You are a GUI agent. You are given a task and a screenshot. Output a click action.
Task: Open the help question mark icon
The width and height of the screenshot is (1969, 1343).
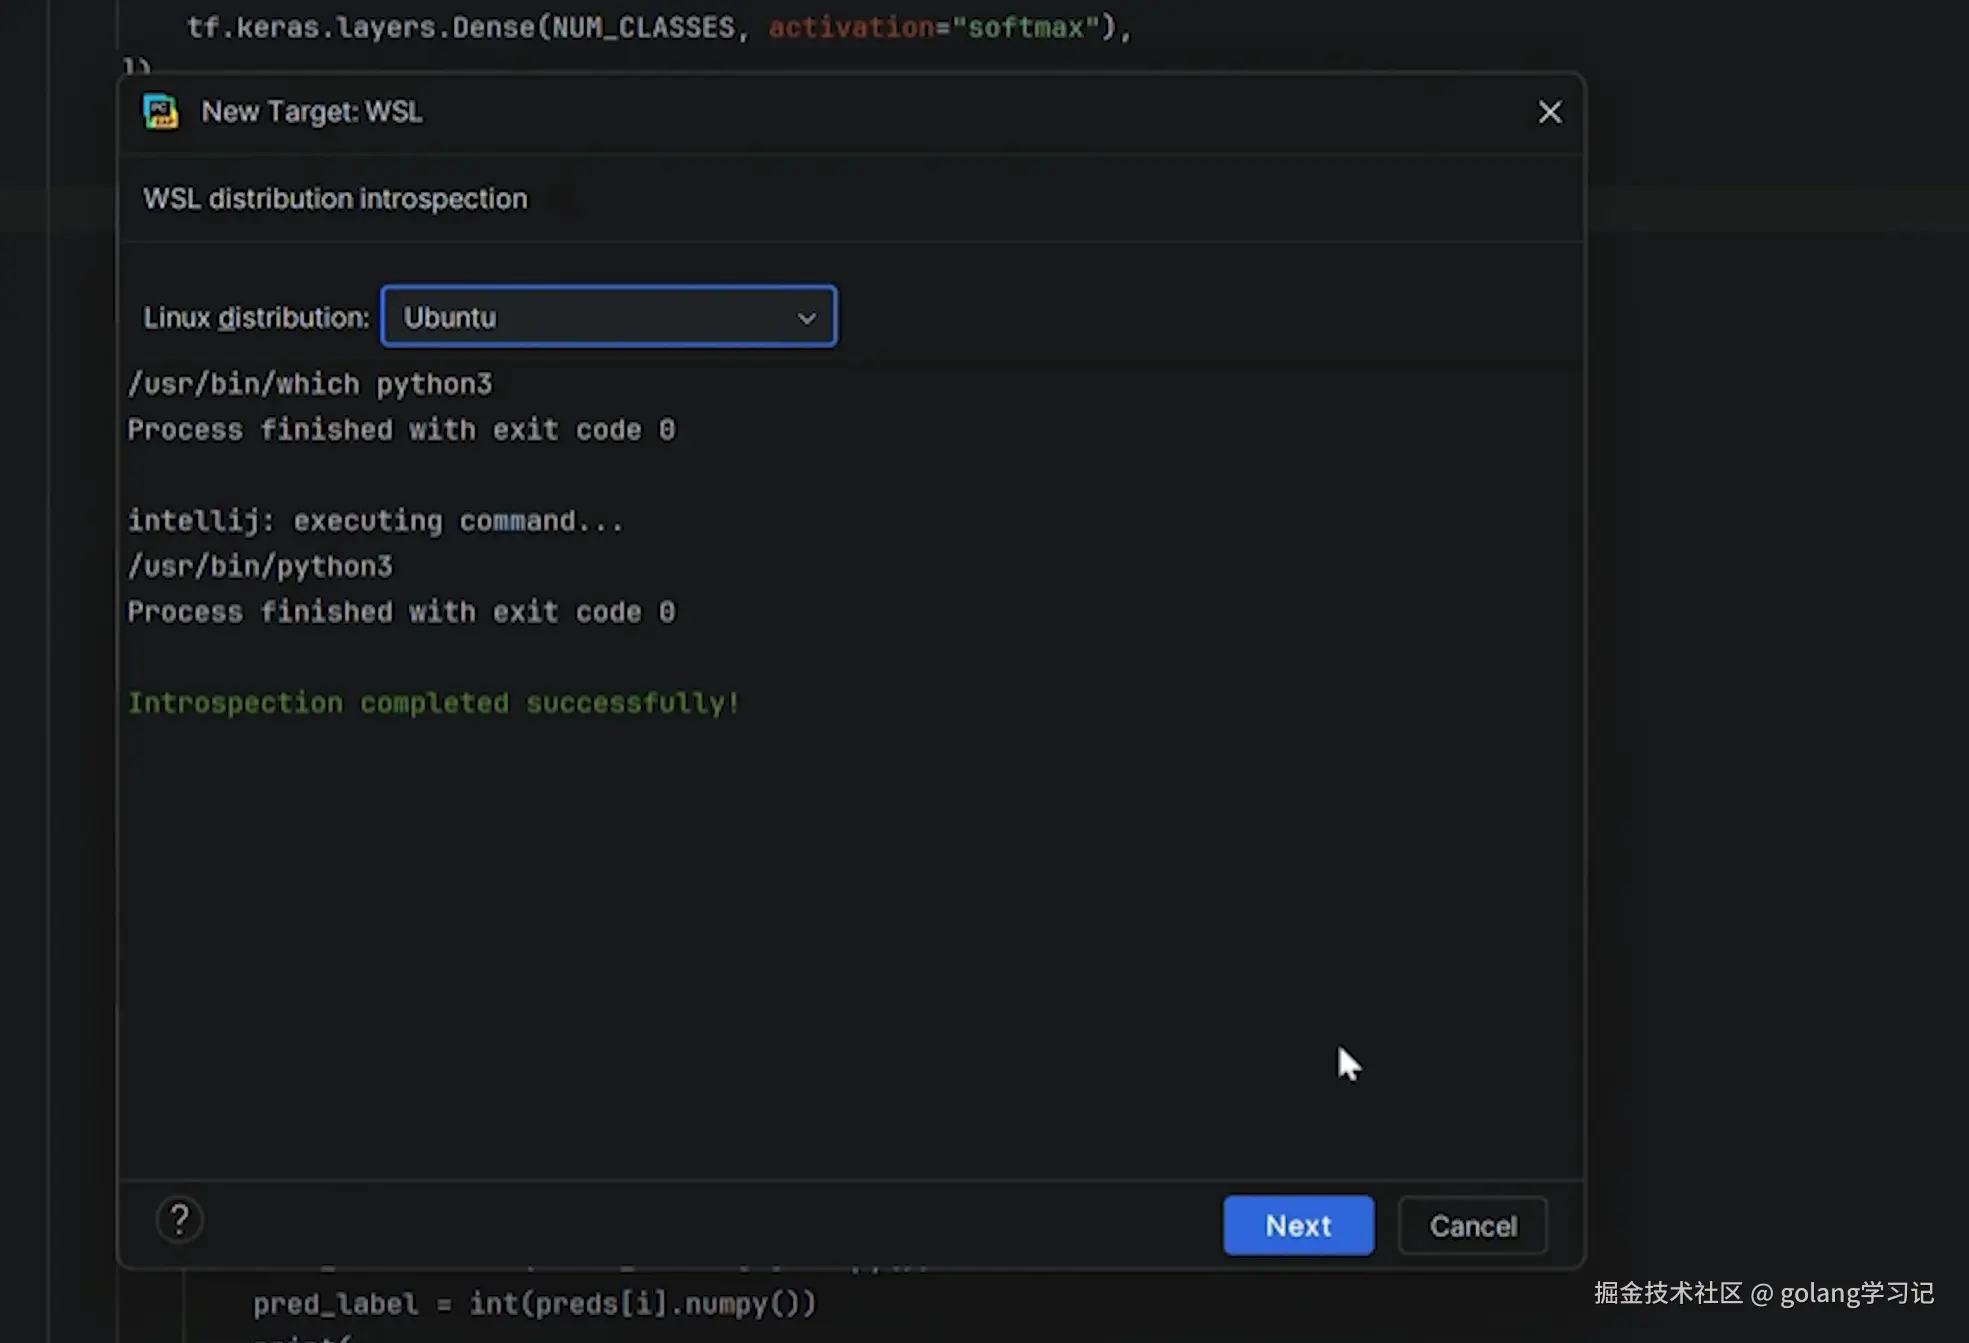tap(180, 1219)
